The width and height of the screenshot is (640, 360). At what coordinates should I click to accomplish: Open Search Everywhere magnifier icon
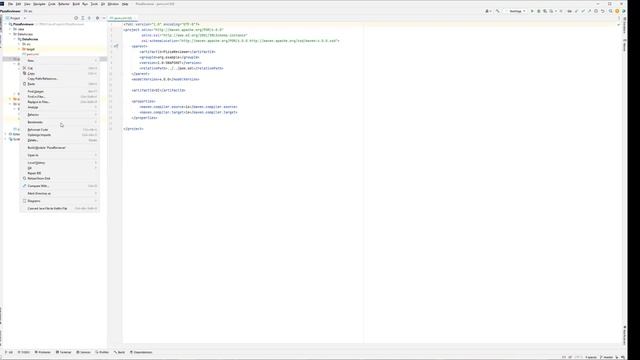[x=611, y=11]
